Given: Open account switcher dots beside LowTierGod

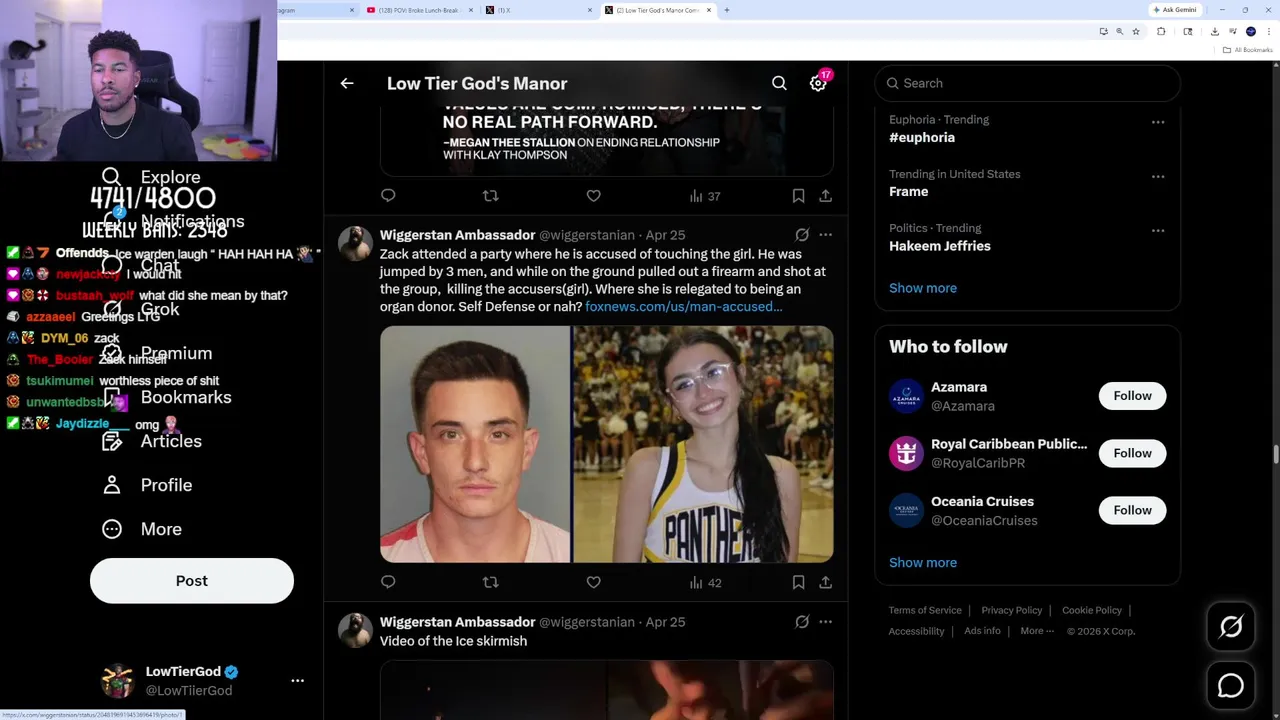Looking at the screenshot, I should [297, 680].
